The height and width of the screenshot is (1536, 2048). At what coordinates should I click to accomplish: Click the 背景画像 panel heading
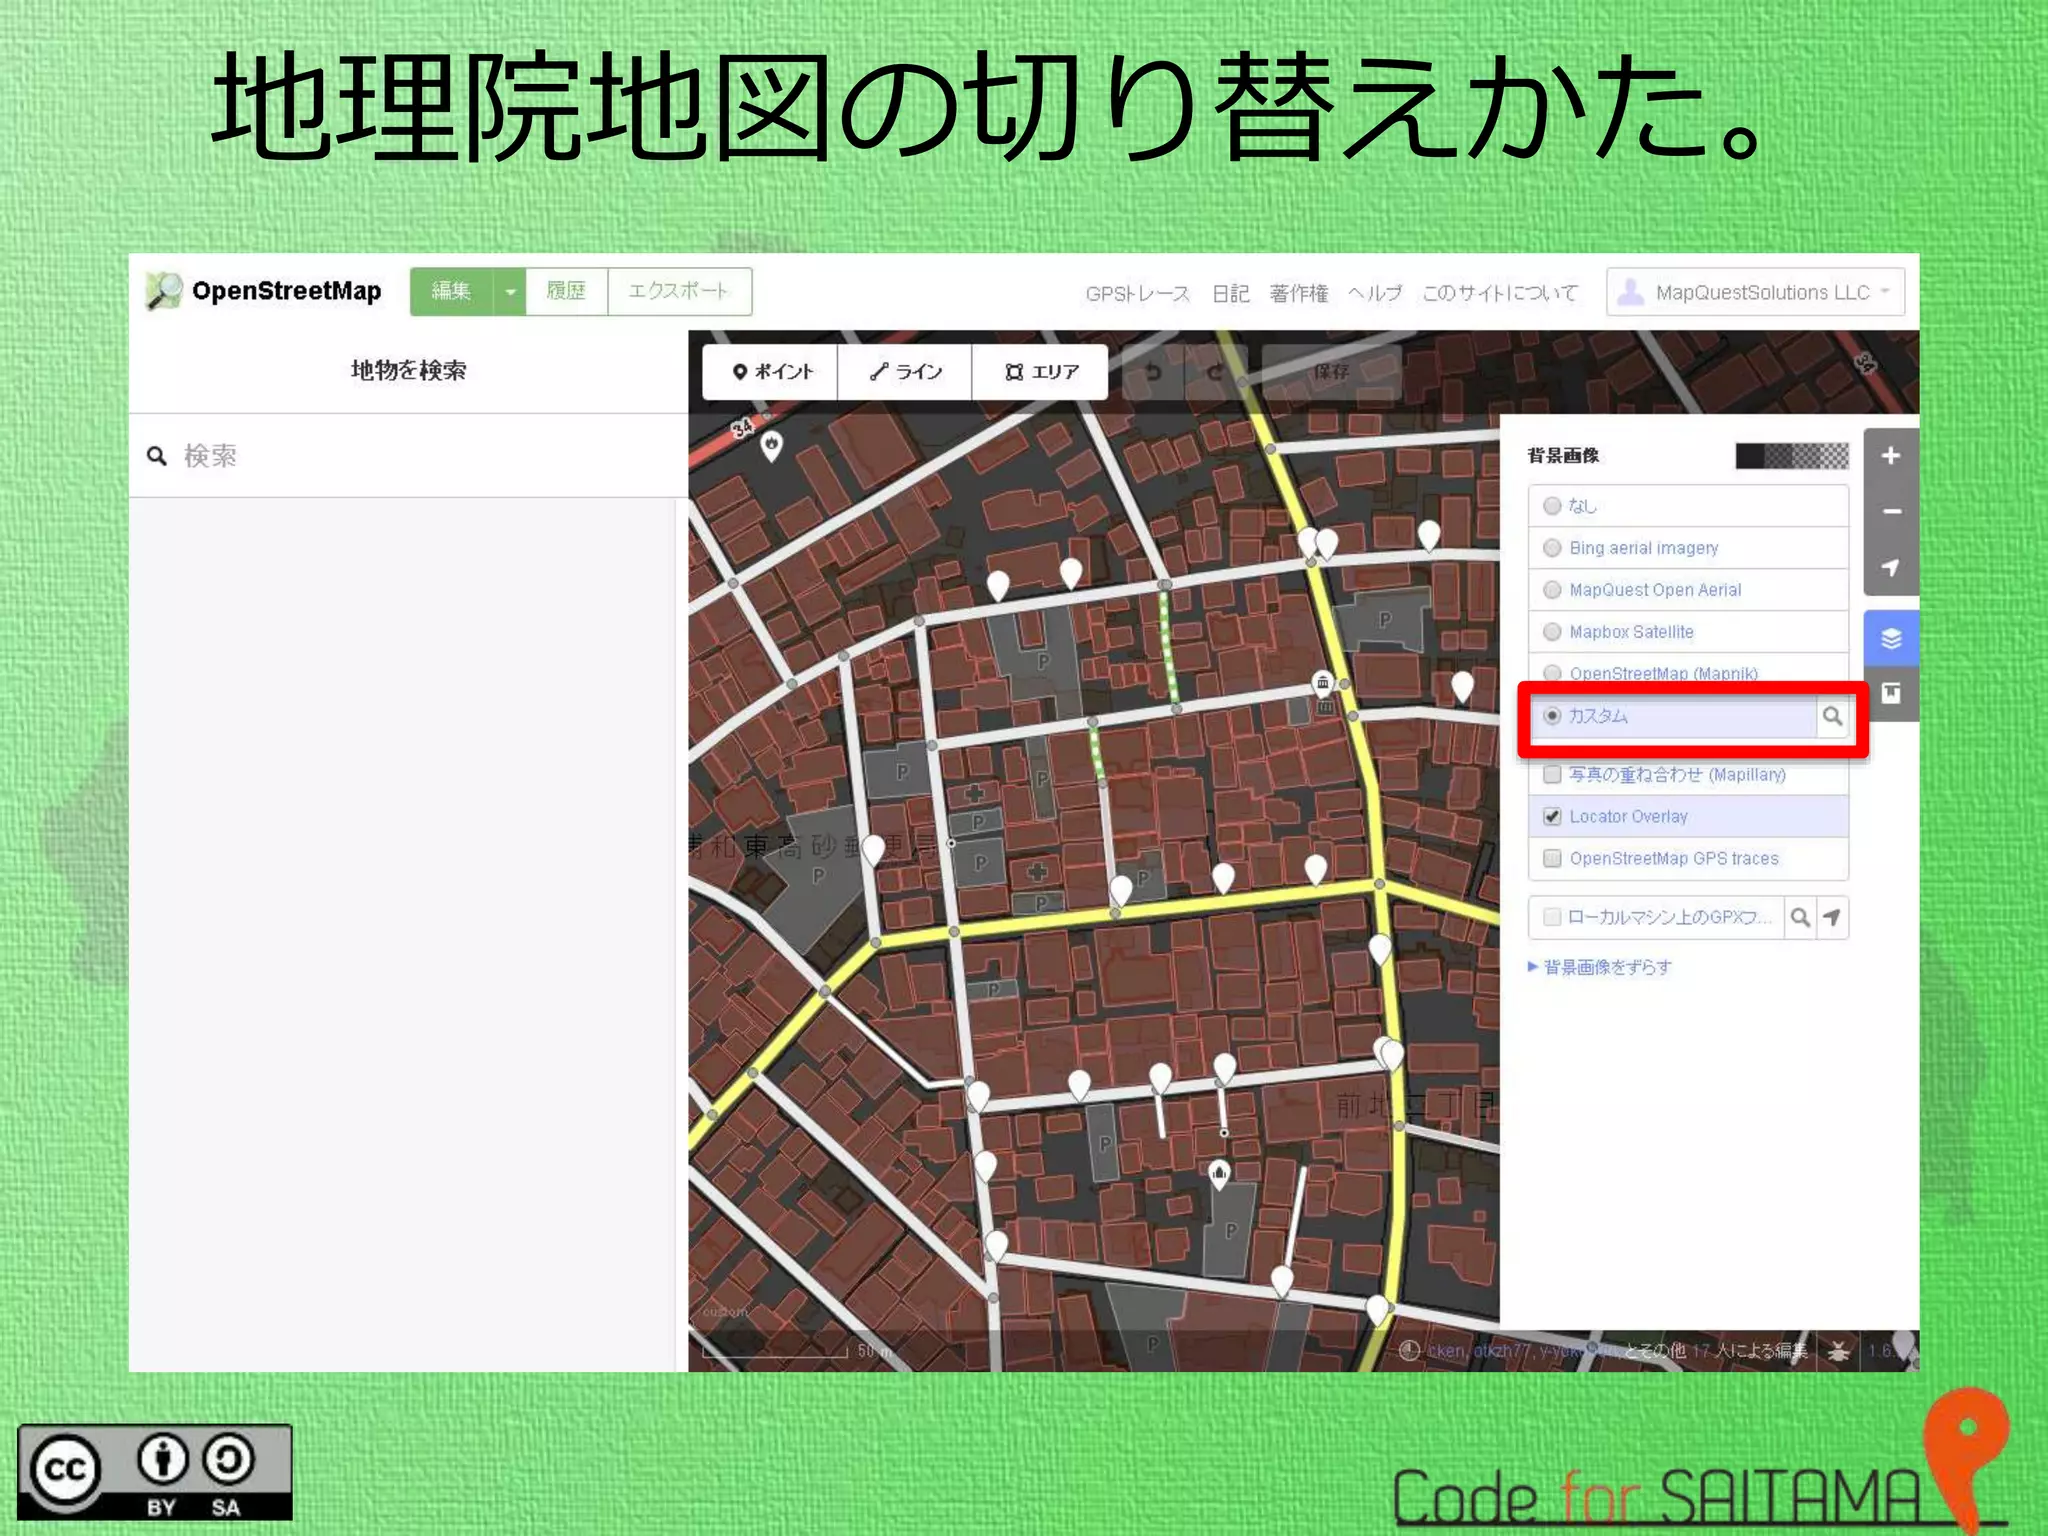[x=1563, y=456]
